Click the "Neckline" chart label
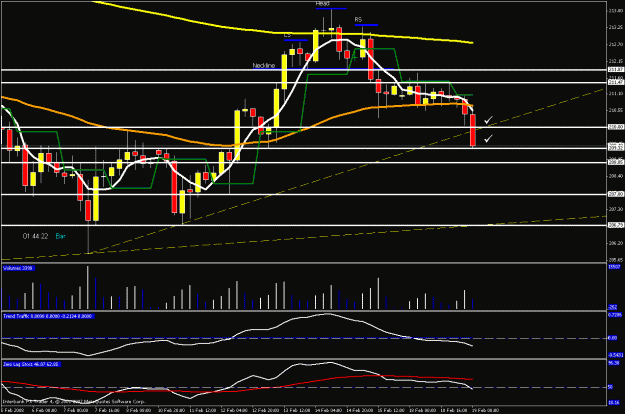 [x=263, y=65]
